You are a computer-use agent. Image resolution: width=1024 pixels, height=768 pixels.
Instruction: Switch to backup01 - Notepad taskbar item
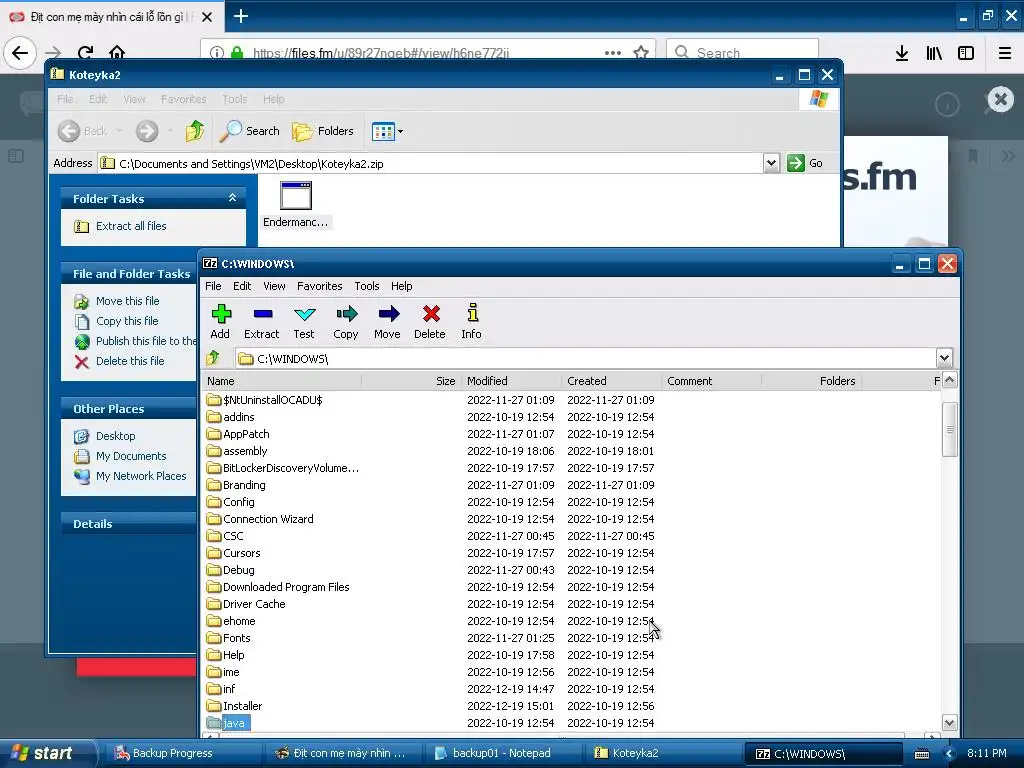(502, 753)
